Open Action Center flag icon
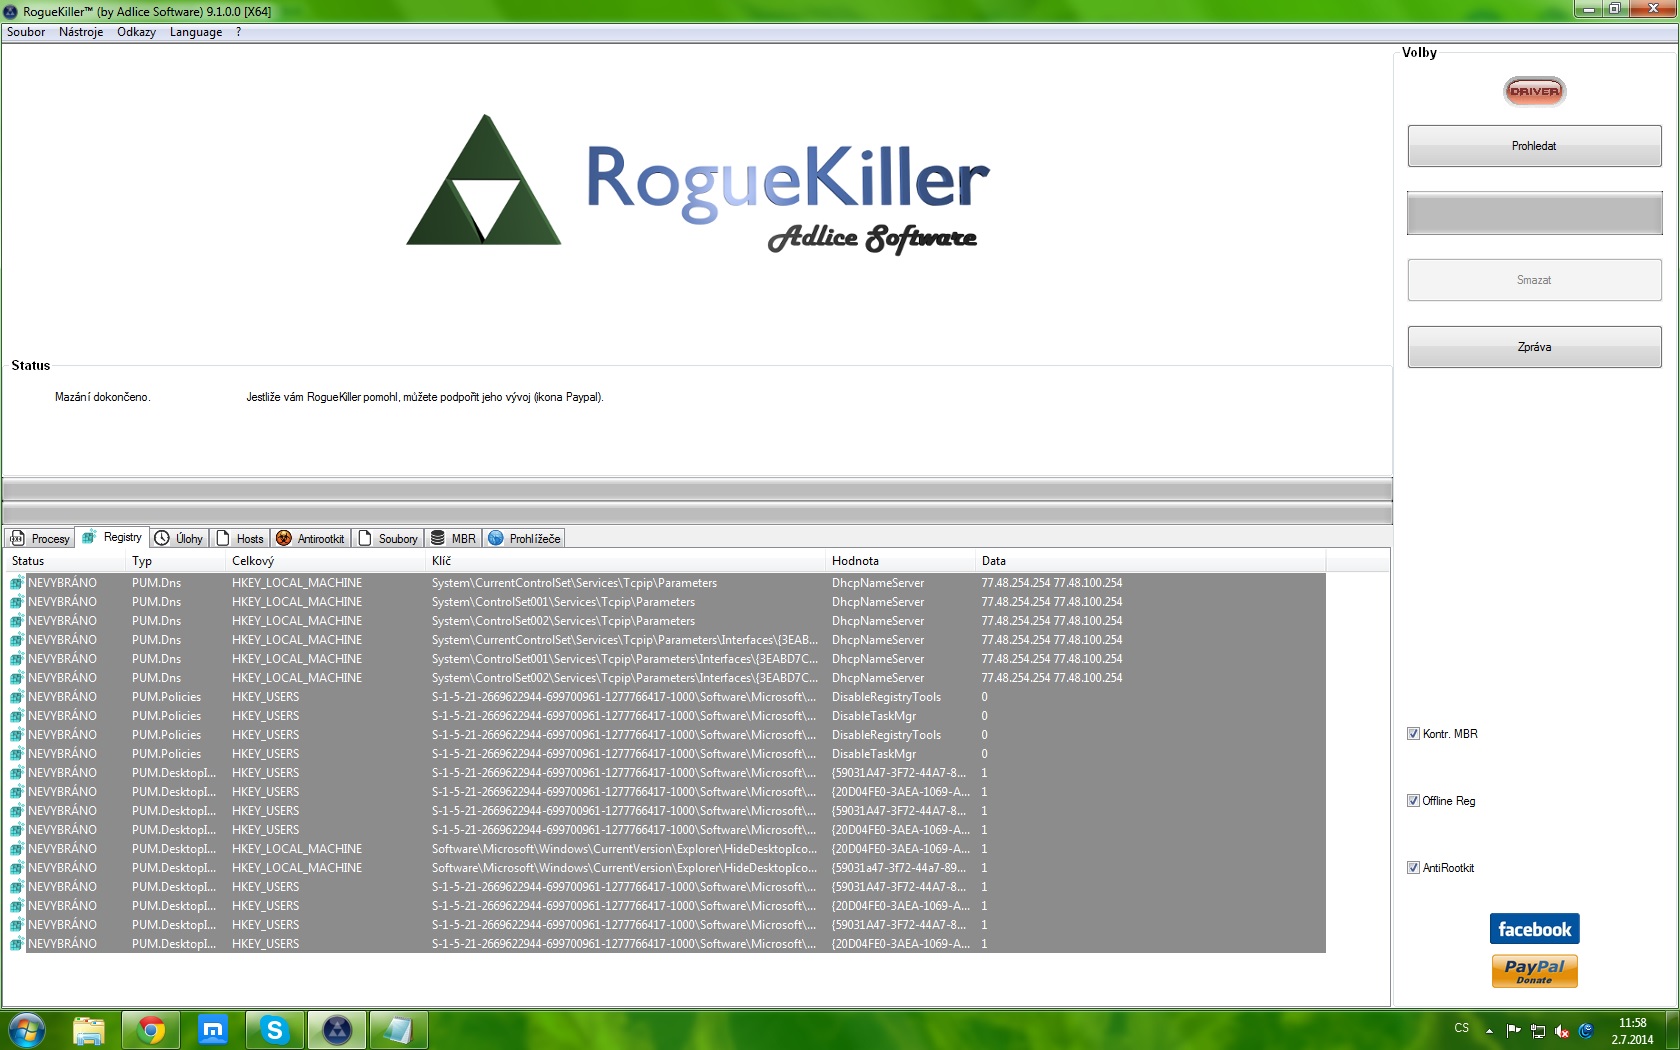1680x1050 pixels. 1513,1030
